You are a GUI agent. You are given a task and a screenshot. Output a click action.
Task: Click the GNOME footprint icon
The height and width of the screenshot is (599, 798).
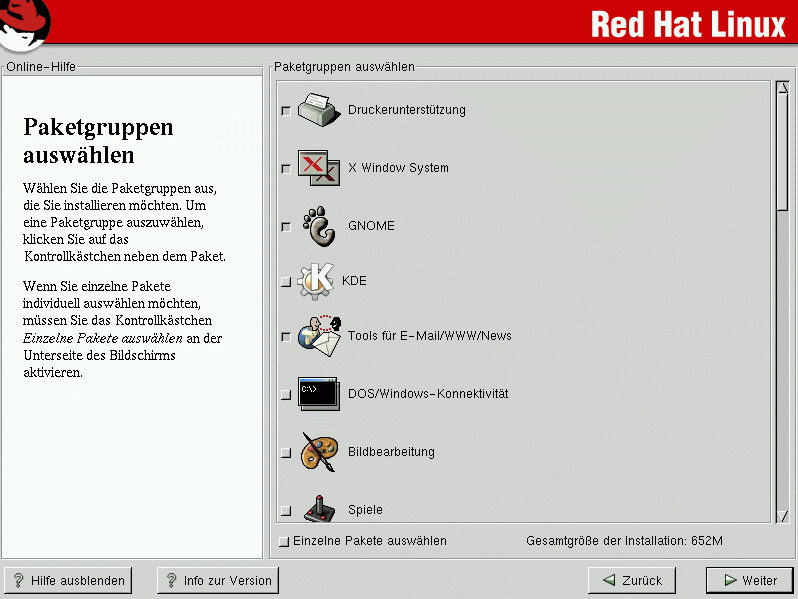pos(319,226)
